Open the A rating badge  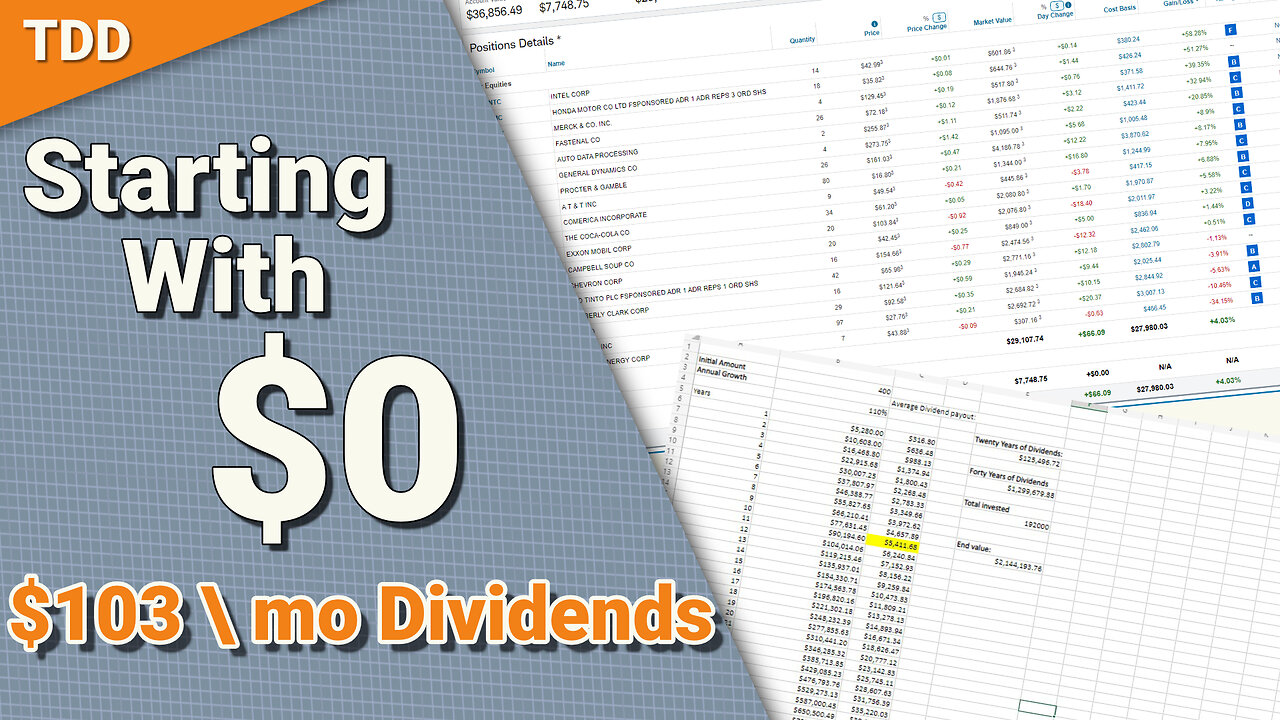pyautogui.click(x=1254, y=267)
